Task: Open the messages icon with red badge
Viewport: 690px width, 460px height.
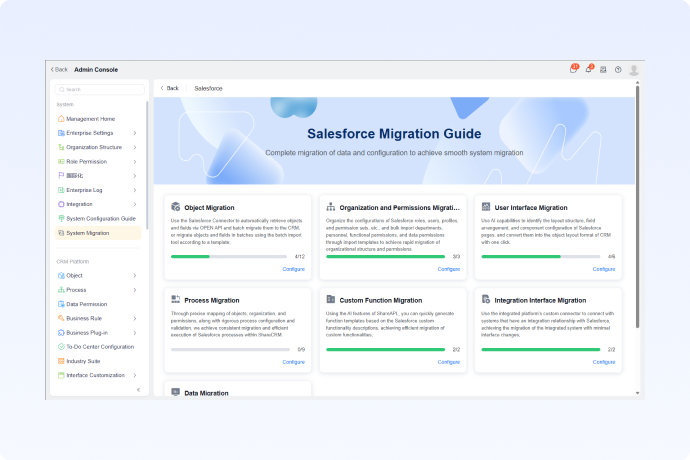Action: coord(574,69)
